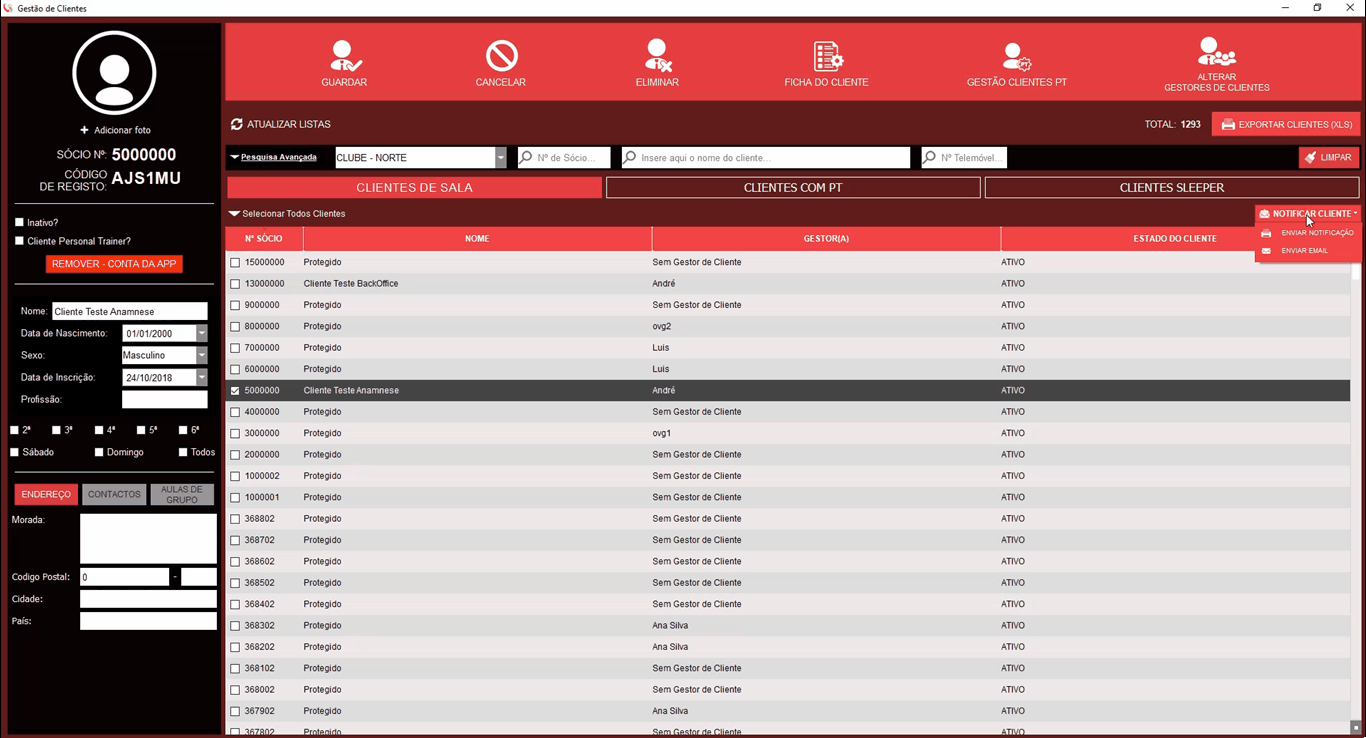
Task: Toggle Cliente Personal Trainer? checkbox
Action: [19, 240]
